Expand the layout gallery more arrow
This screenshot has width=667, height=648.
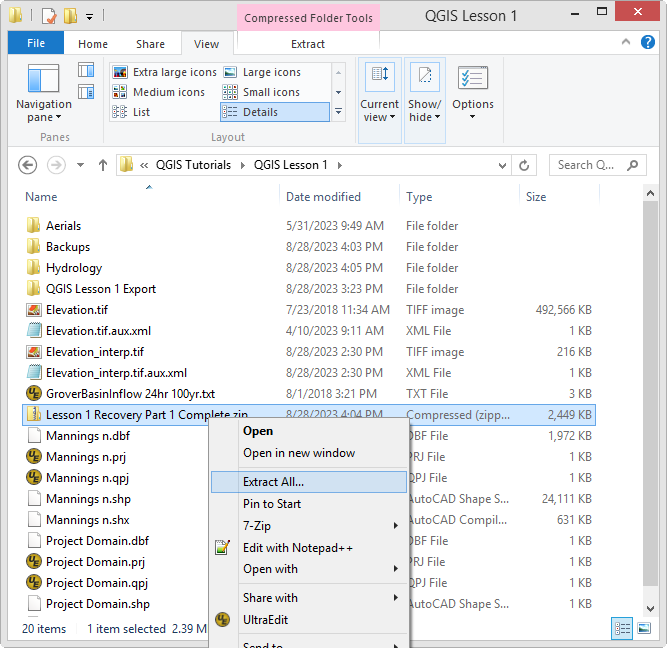click(x=338, y=112)
